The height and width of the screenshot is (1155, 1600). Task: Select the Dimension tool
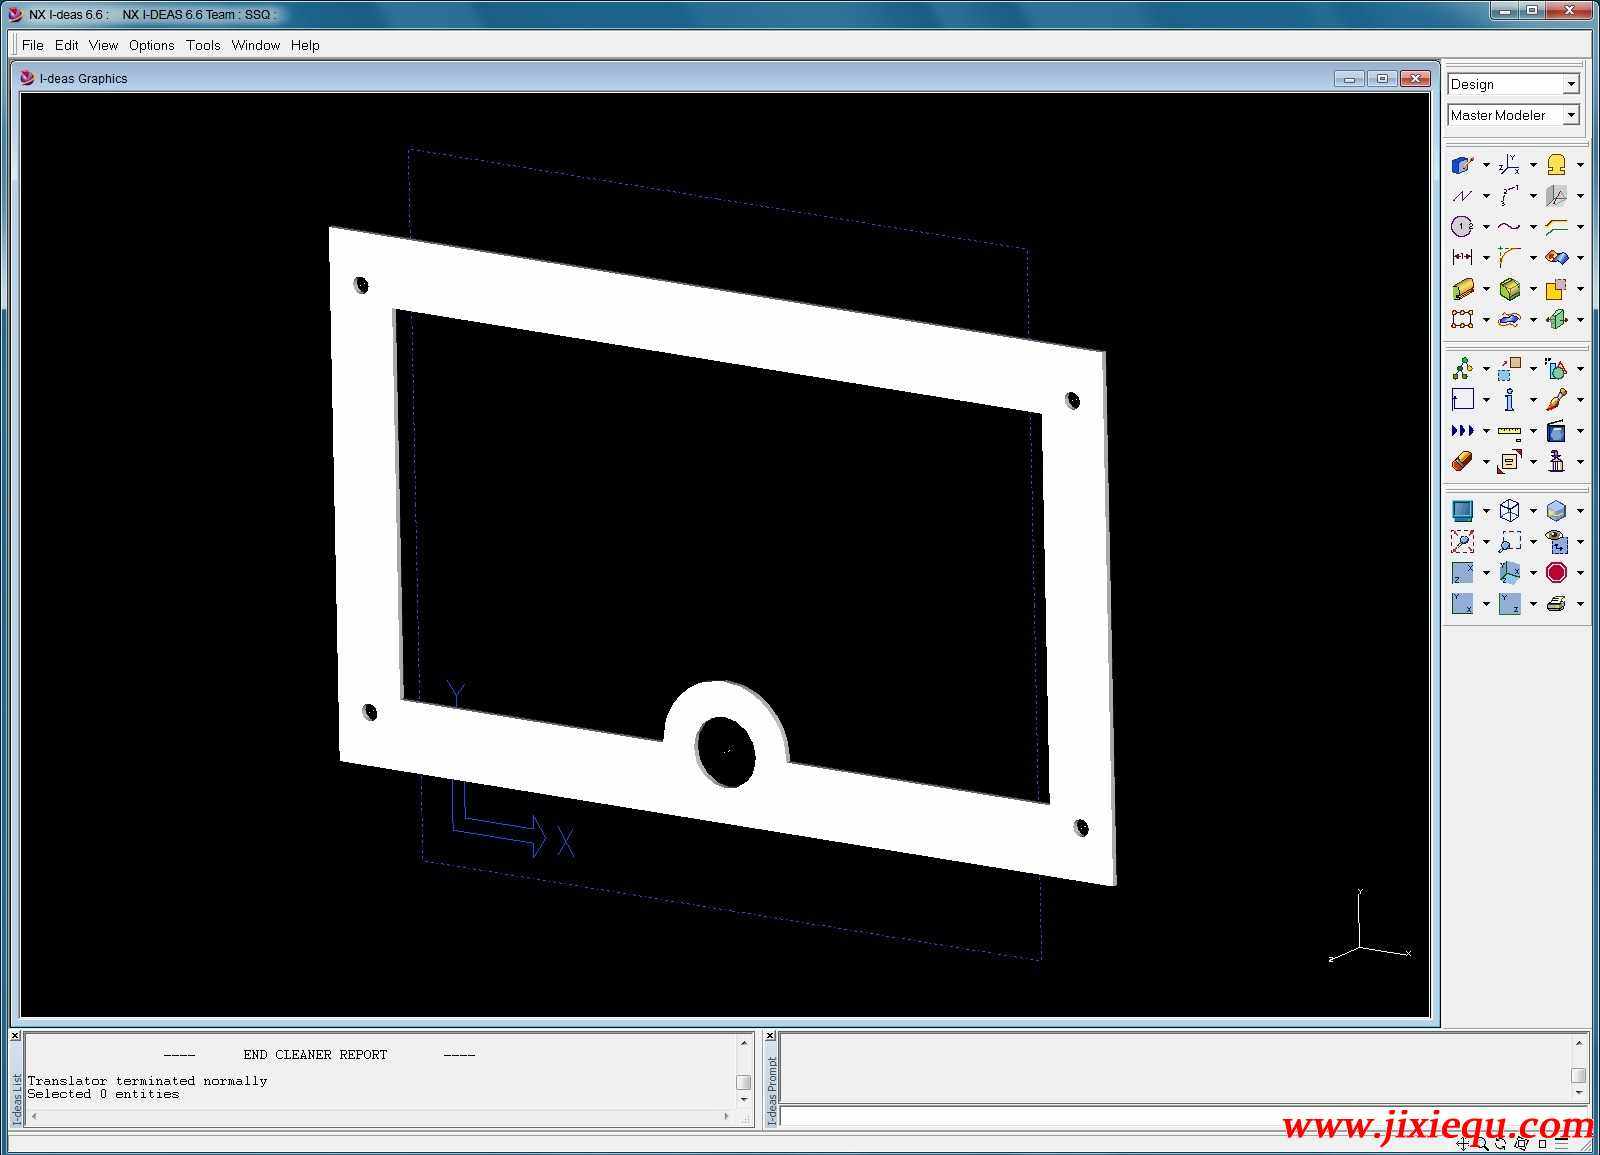1462,257
